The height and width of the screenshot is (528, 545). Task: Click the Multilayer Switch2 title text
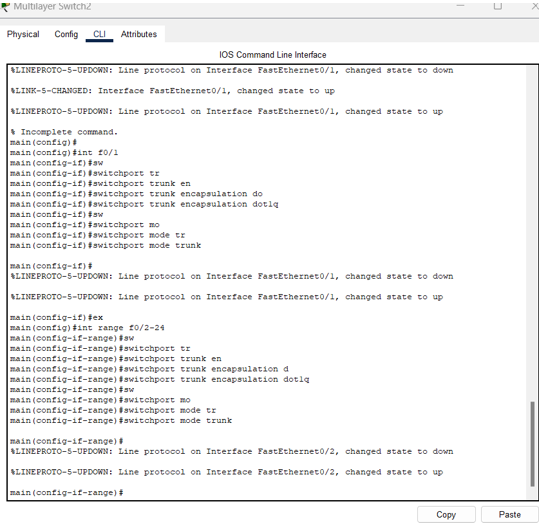52,6
